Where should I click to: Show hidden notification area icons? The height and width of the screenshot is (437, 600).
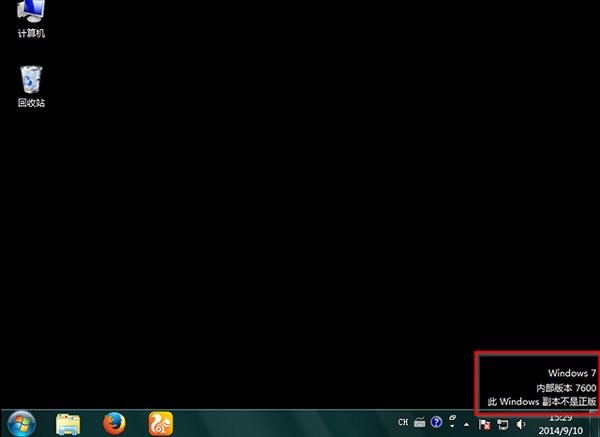tap(465, 423)
